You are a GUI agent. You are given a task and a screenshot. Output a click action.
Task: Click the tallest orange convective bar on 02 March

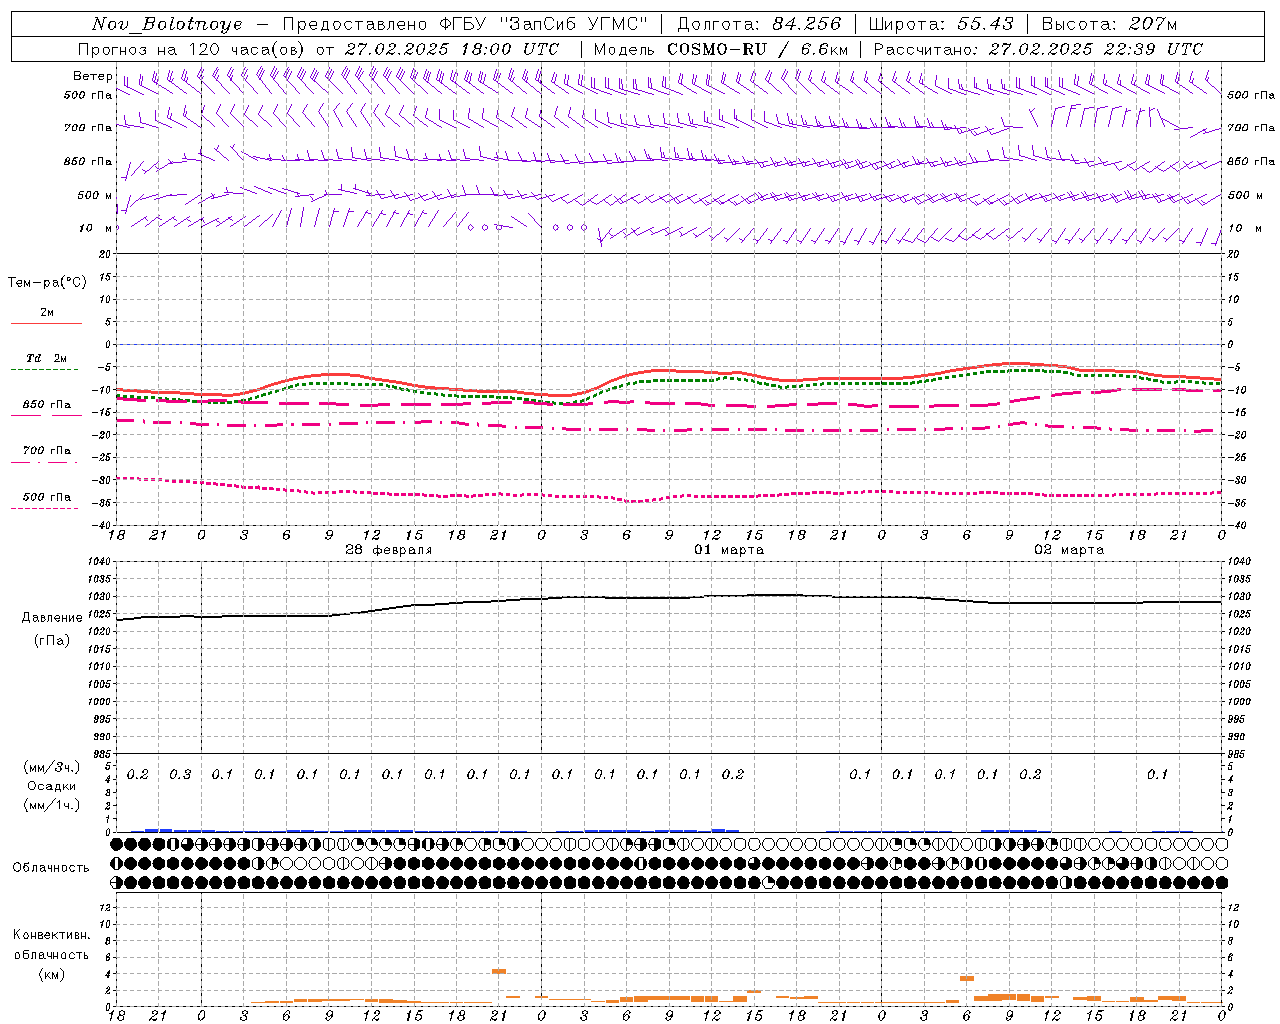(x=967, y=978)
